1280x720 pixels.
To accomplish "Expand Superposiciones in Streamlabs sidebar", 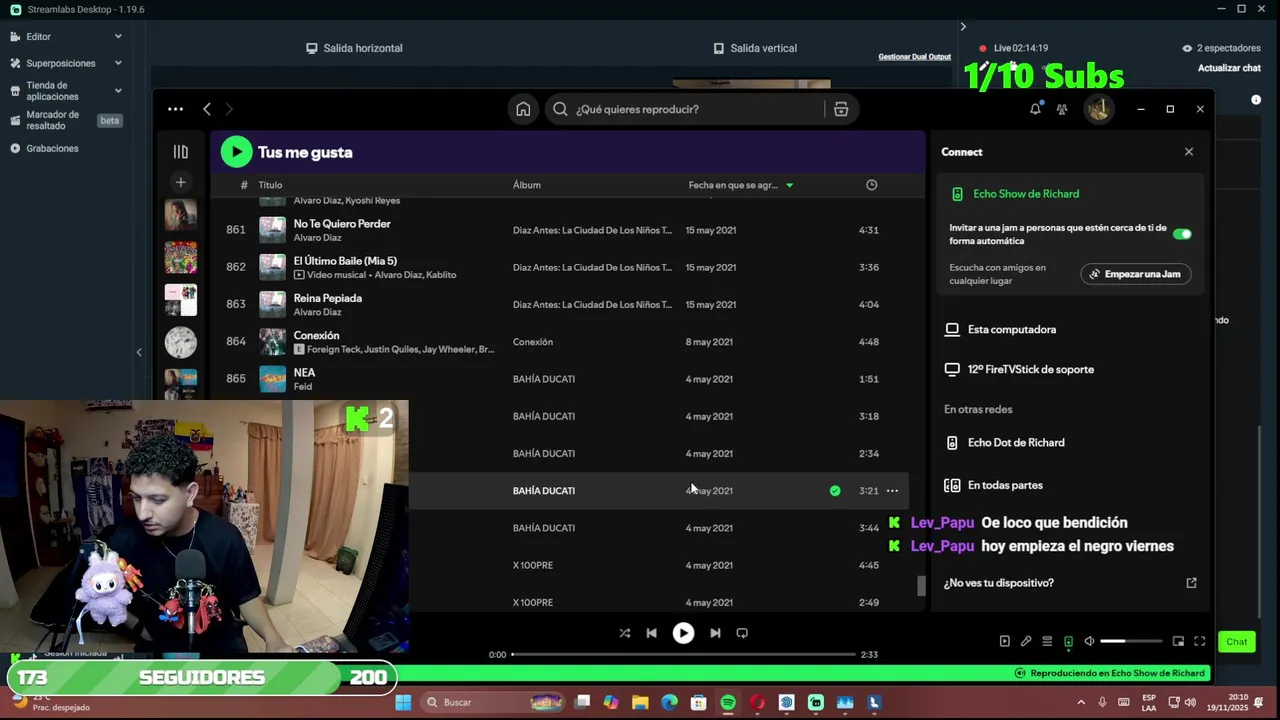I will coord(66,63).
